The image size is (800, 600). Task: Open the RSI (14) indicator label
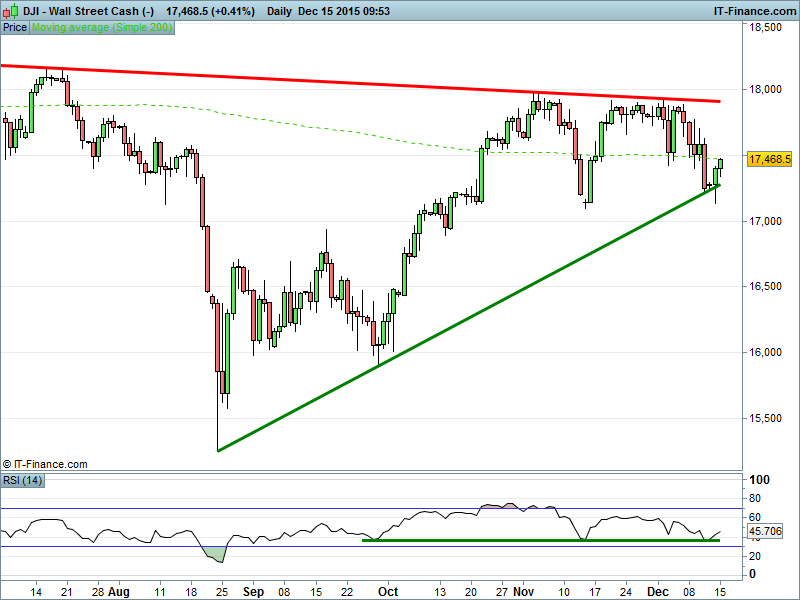point(22,481)
